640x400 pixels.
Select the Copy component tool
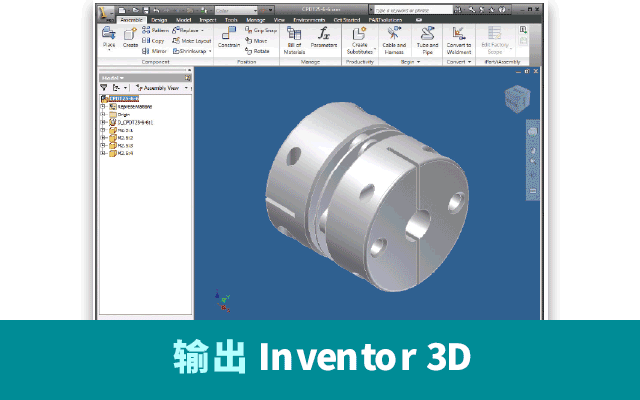[153, 40]
